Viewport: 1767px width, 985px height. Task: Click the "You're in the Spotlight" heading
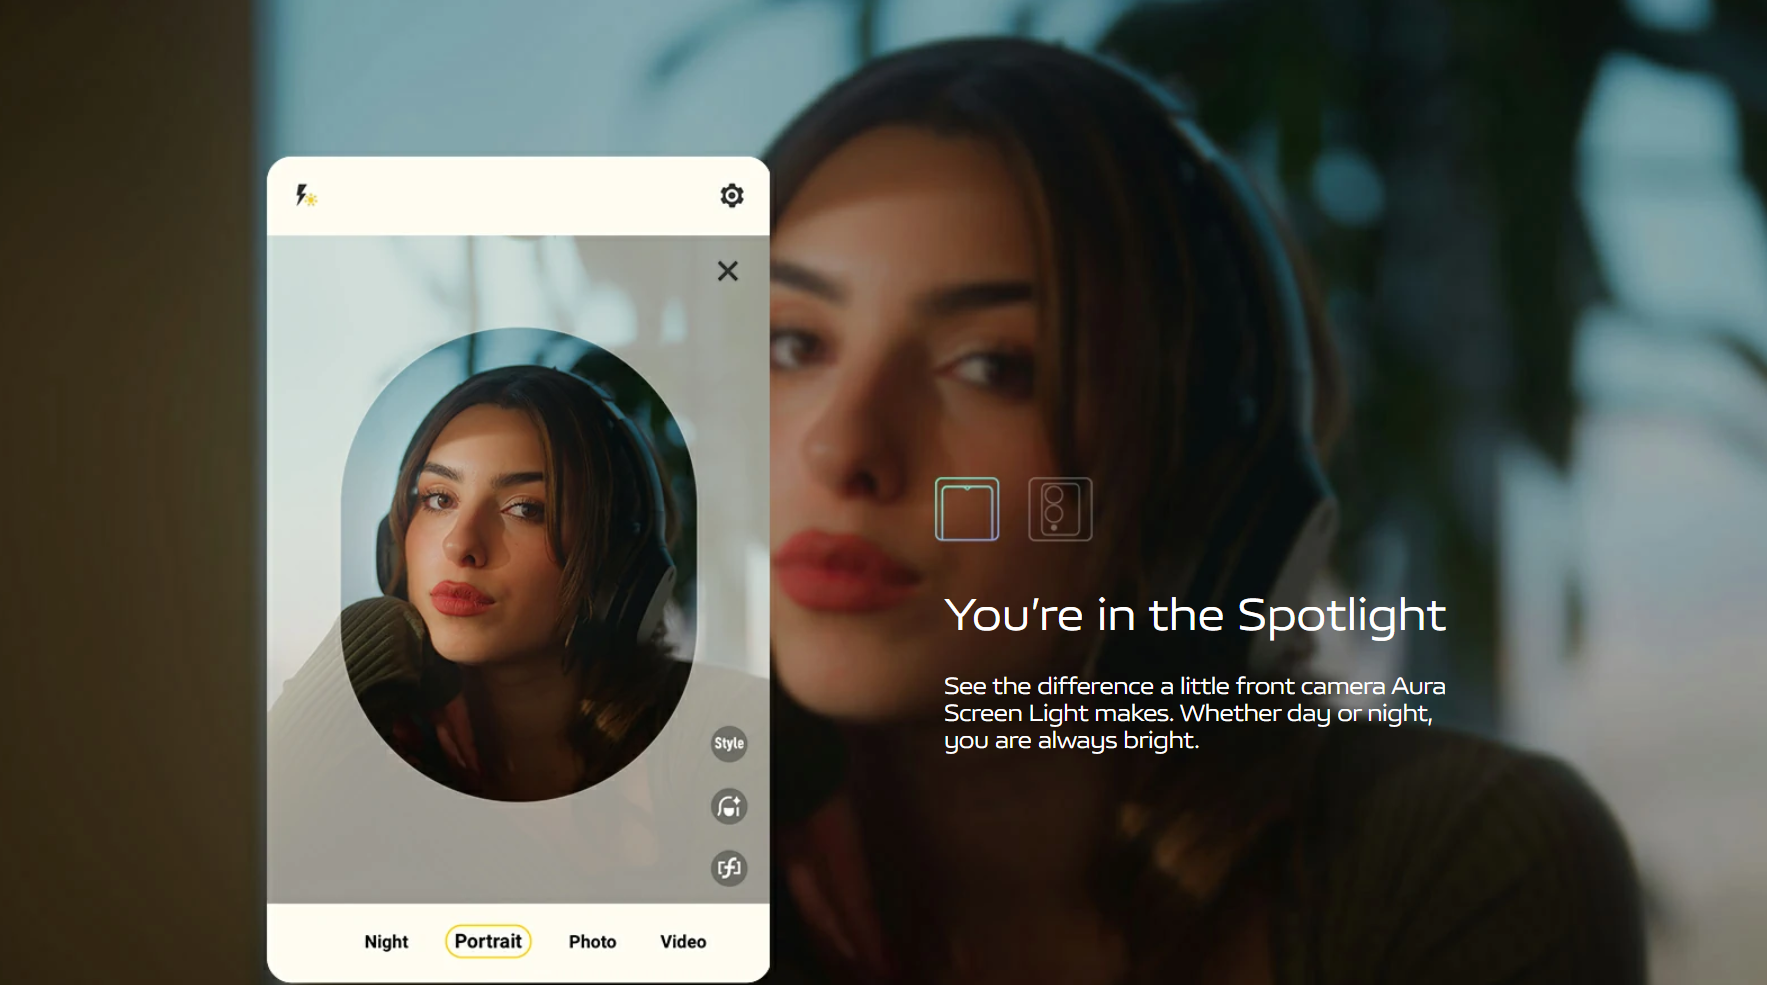pos(1195,615)
